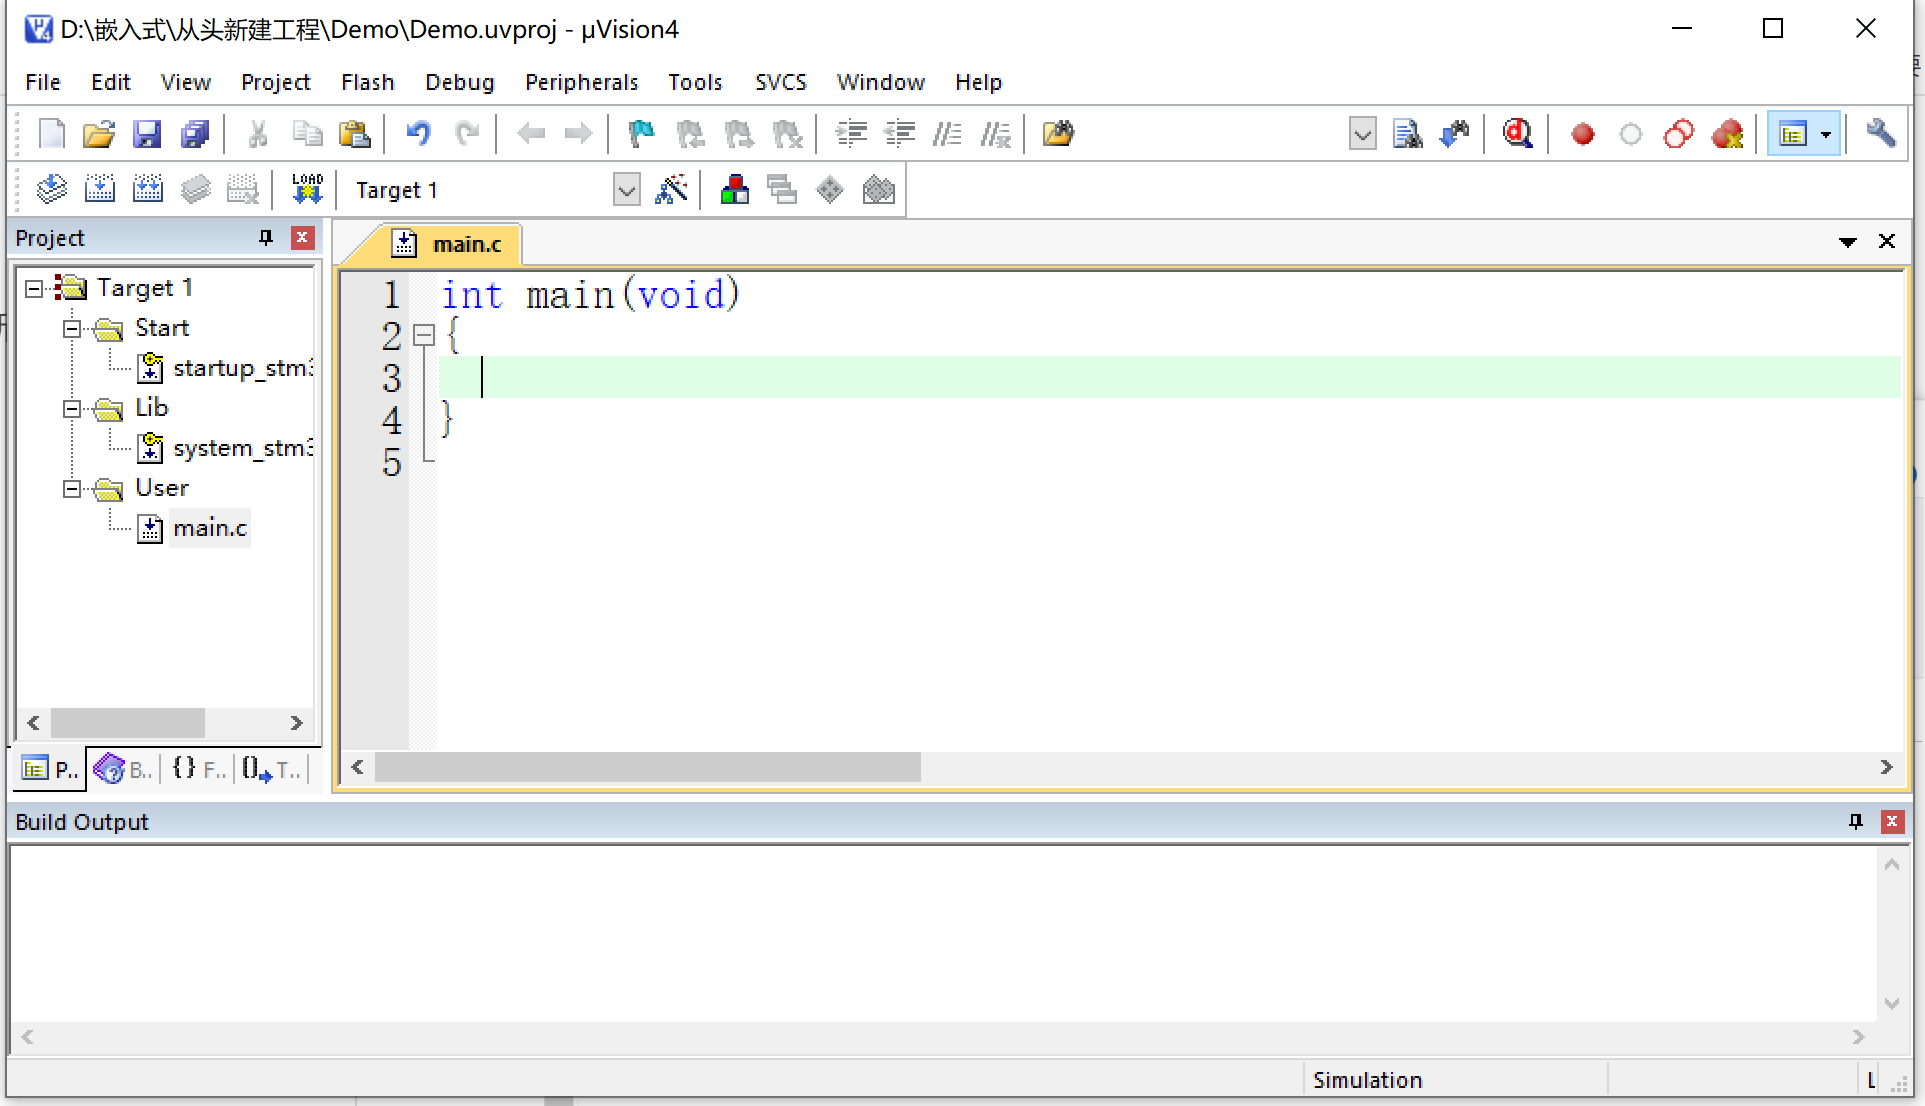This screenshot has width=1925, height=1106.
Task: Click the Manage Project Items colored boxes icon
Action: point(735,189)
